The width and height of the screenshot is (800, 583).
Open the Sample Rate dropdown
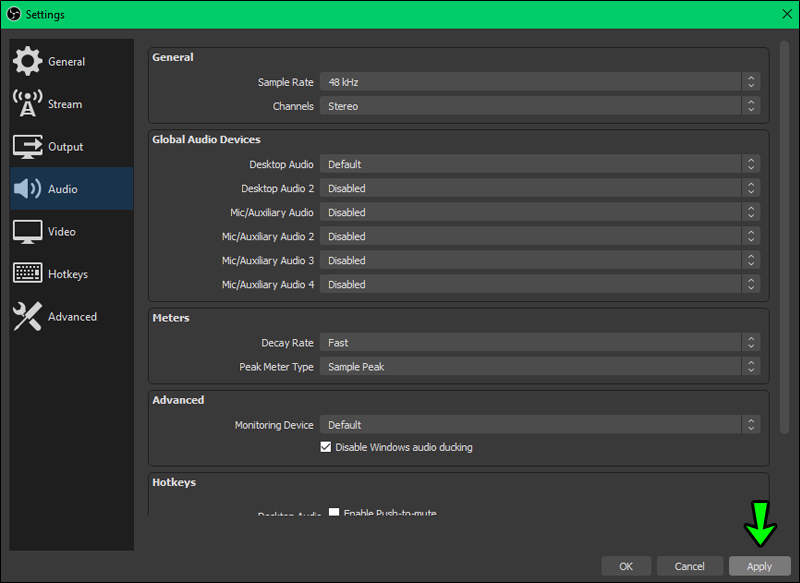coord(539,82)
